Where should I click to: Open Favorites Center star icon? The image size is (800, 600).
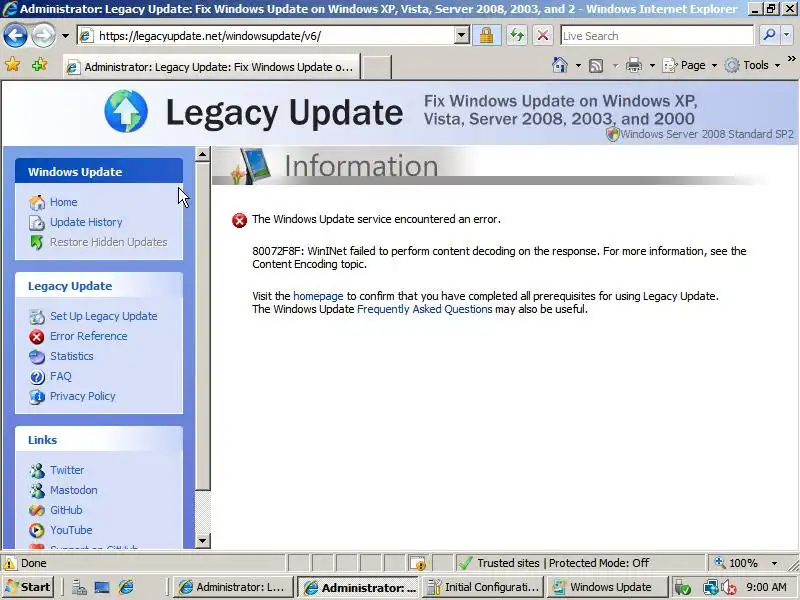coord(12,65)
